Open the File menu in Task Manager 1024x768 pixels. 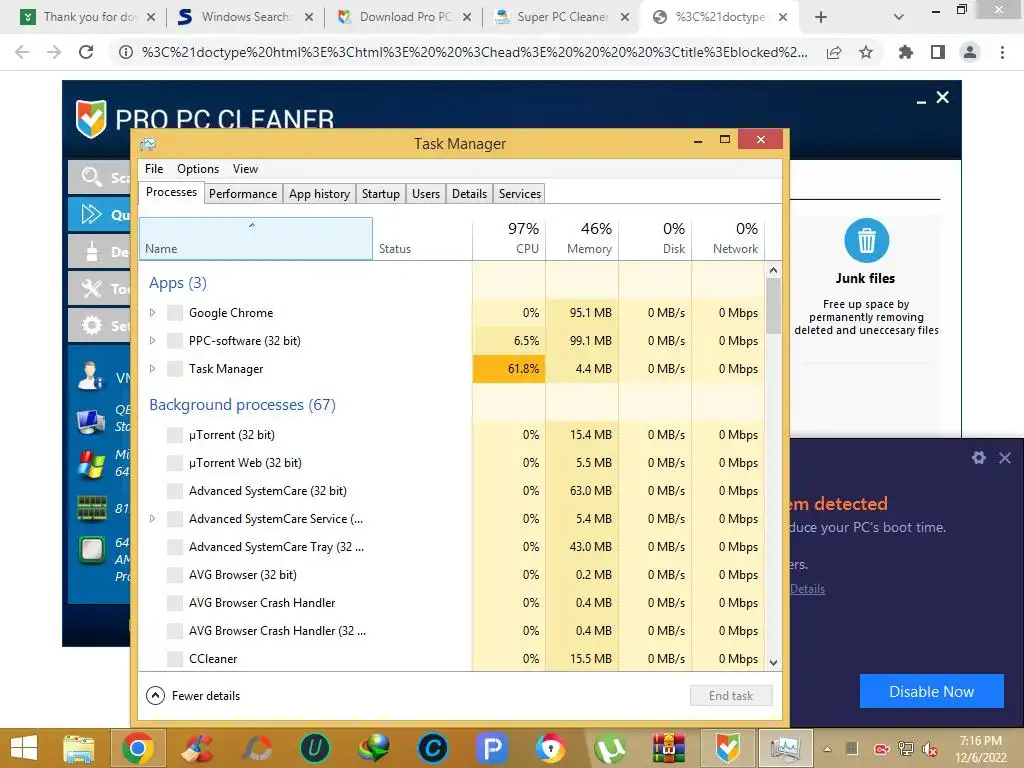[x=154, y=169]
